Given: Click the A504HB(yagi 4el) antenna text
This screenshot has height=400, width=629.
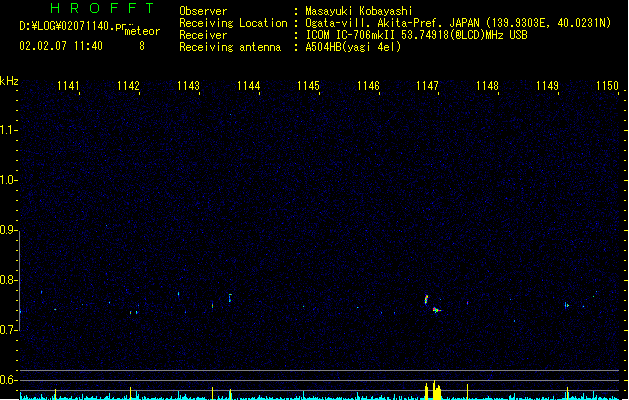Looking at the screenshot, I should pyautogui.click(x=353, y=47).
